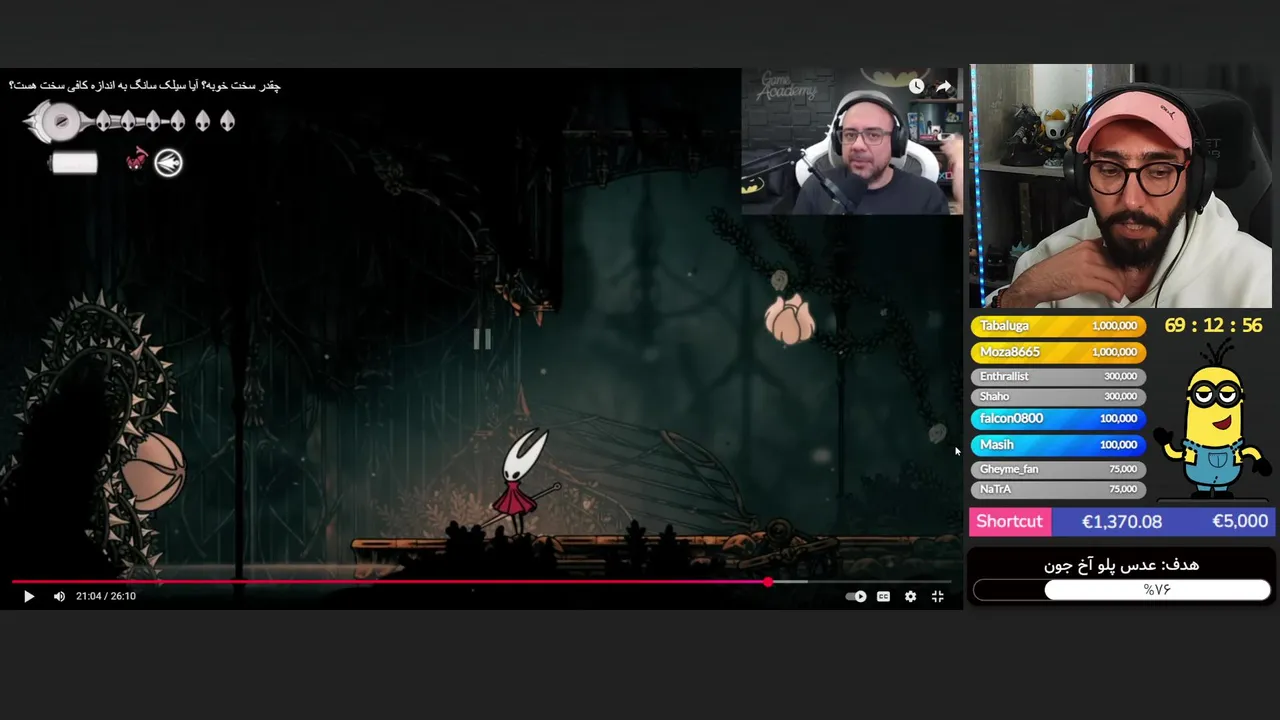Click the falcon0800 donor row
The width and height of the screenshot is (1280, 720).
(1058, 418)
